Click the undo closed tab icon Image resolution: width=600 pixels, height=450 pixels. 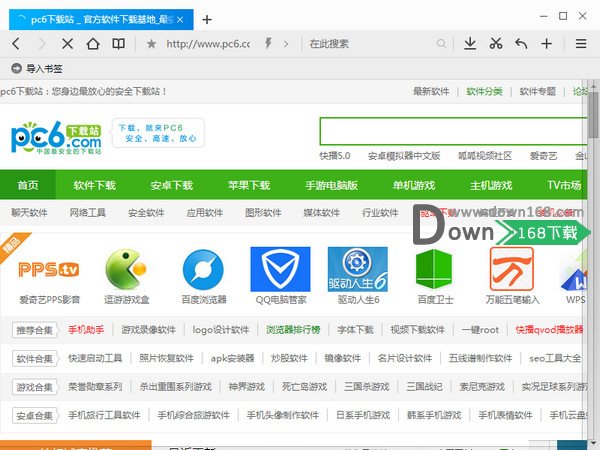coord(521,44)
